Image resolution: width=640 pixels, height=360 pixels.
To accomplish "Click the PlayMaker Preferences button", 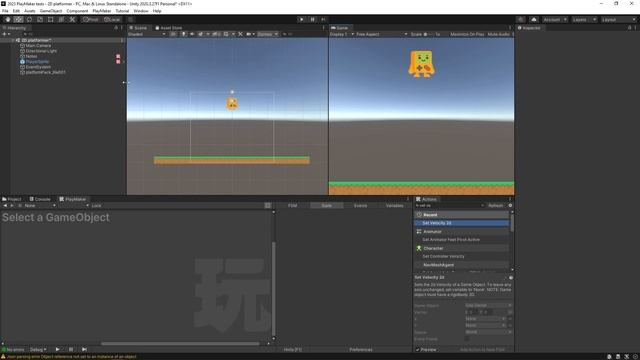I will click(x=361, y=350).
